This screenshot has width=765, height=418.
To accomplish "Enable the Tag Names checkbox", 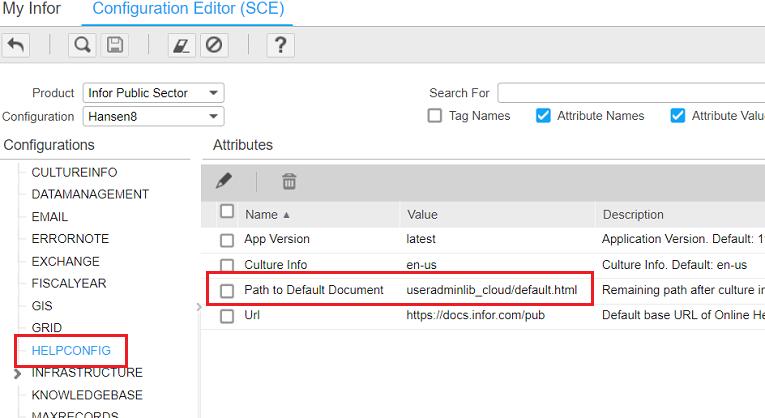I will pyautogui.click(x=435, y=116).
